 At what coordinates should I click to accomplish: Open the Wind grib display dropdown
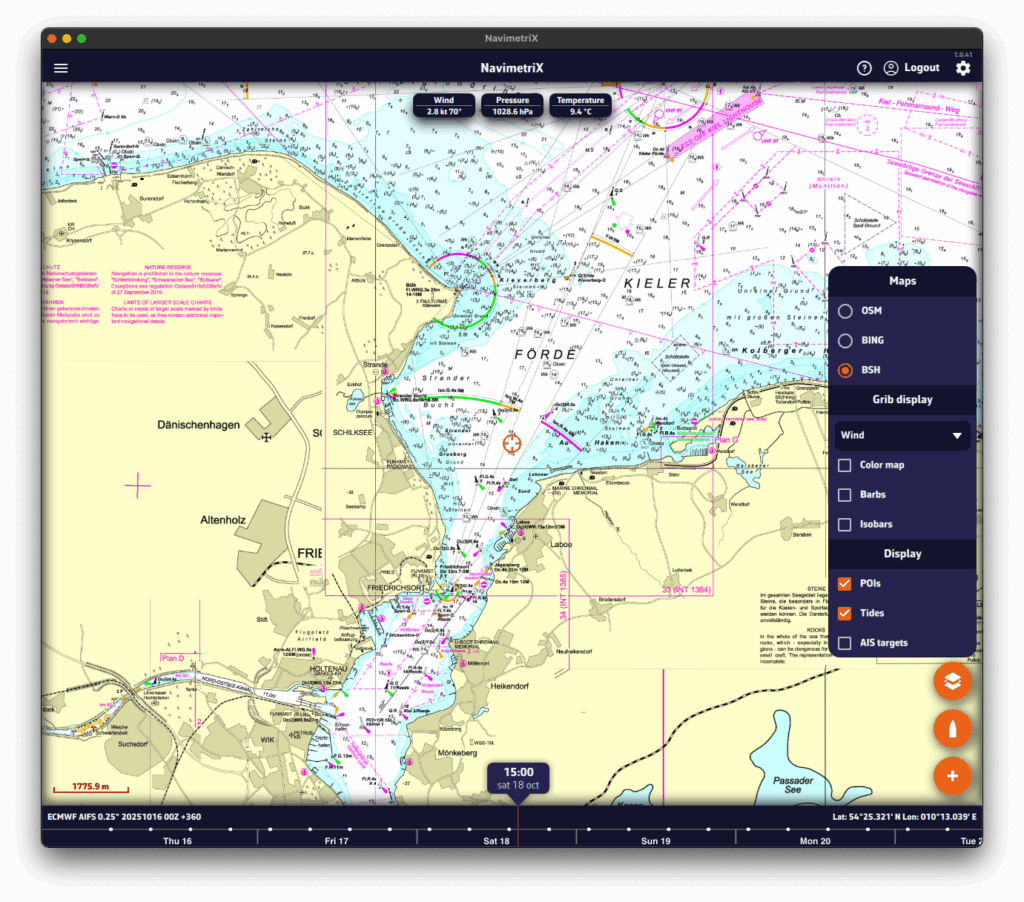coord(901,436)
